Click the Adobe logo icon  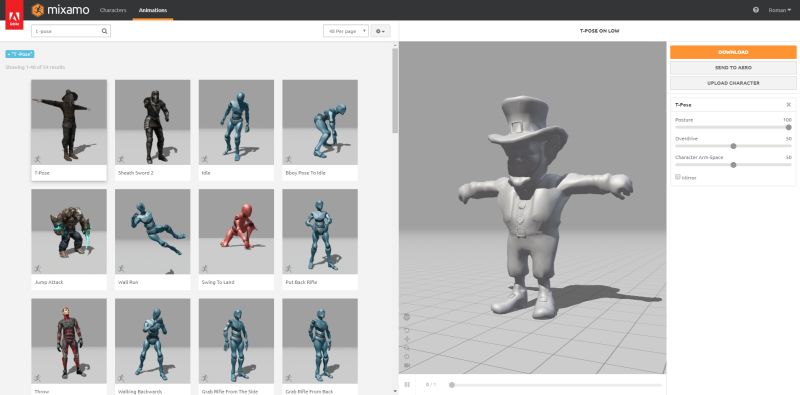click(x=14, y=15)
